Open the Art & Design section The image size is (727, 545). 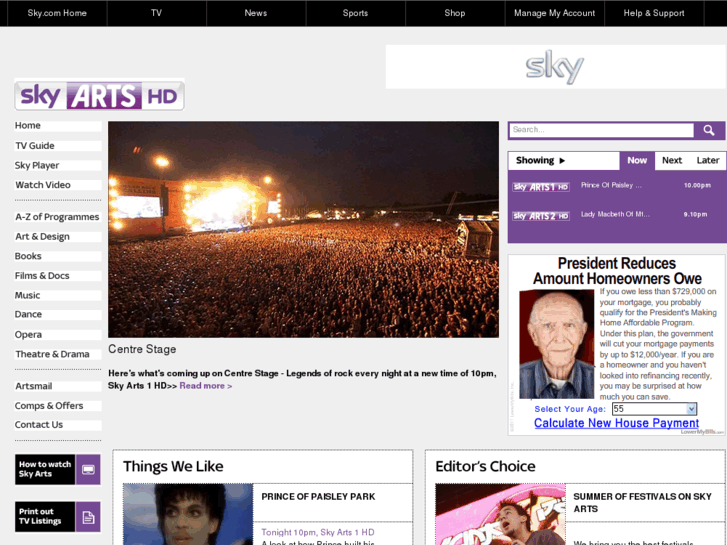click(x=57, y=237)
